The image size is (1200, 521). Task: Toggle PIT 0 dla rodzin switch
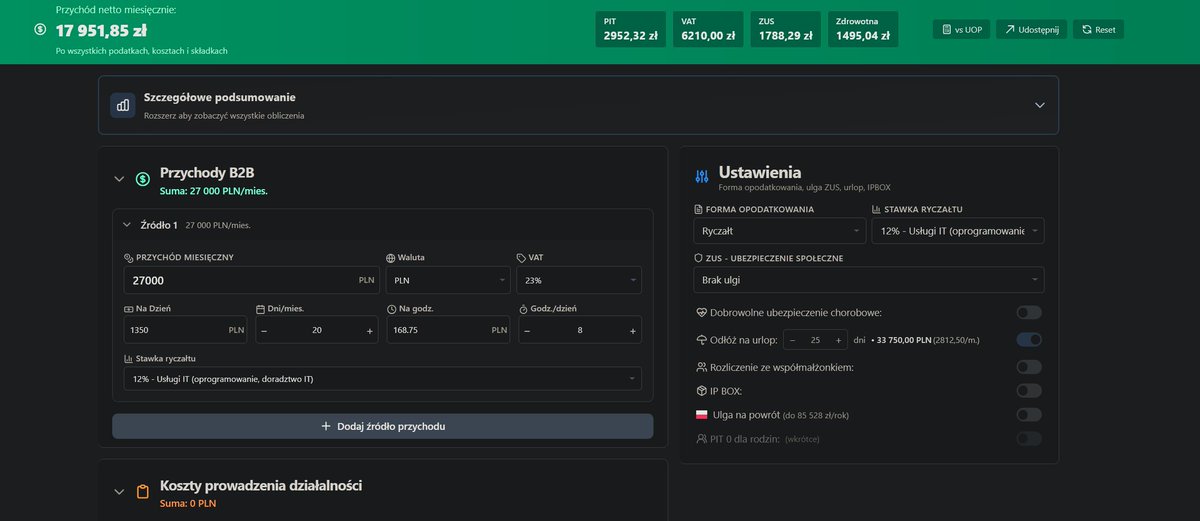click(x=1029, y=438)
